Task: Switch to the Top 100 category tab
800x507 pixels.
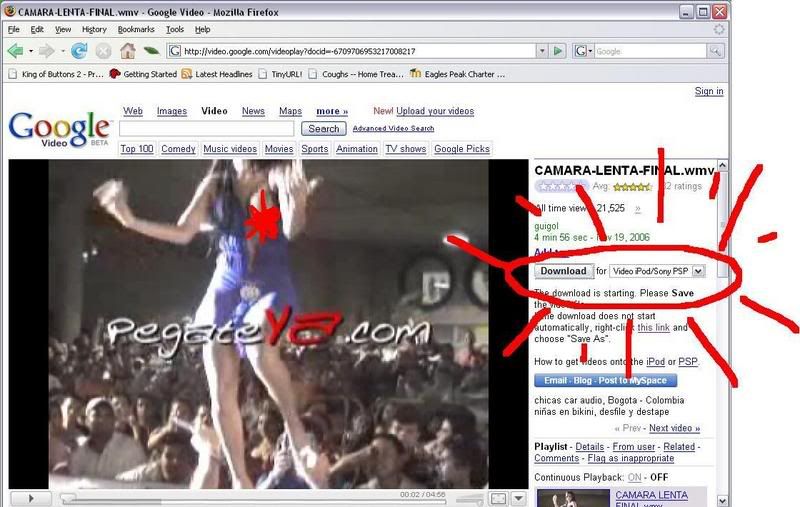Action: (137, 149)
